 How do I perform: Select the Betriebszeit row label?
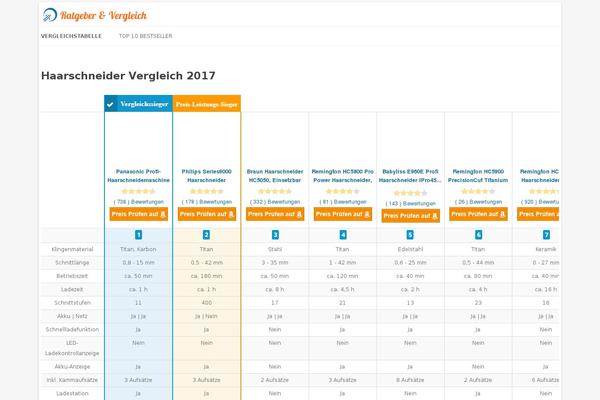point(72,276)
